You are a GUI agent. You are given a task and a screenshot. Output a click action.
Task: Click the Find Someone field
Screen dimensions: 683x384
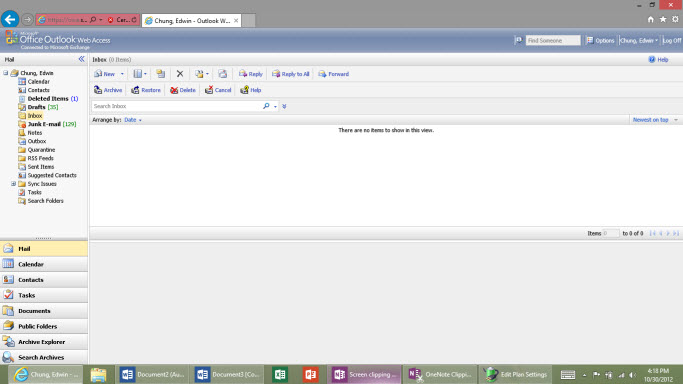[x=553, y=40]
